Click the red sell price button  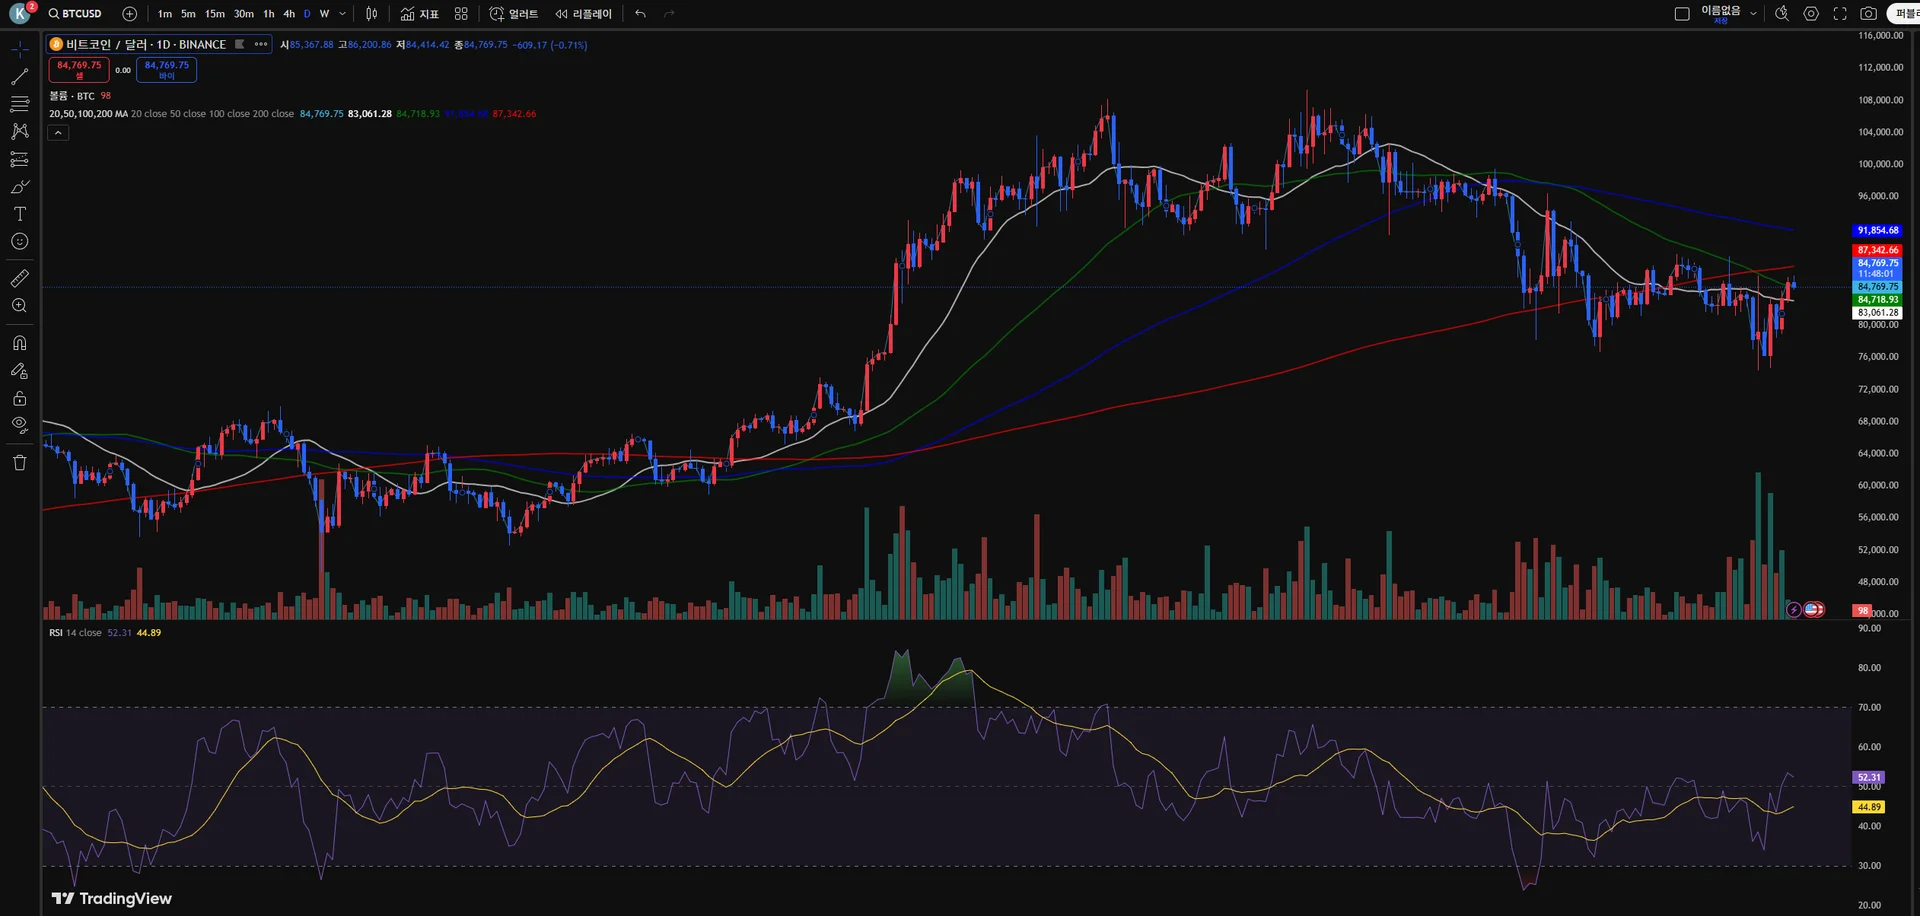tap(79, 70)
